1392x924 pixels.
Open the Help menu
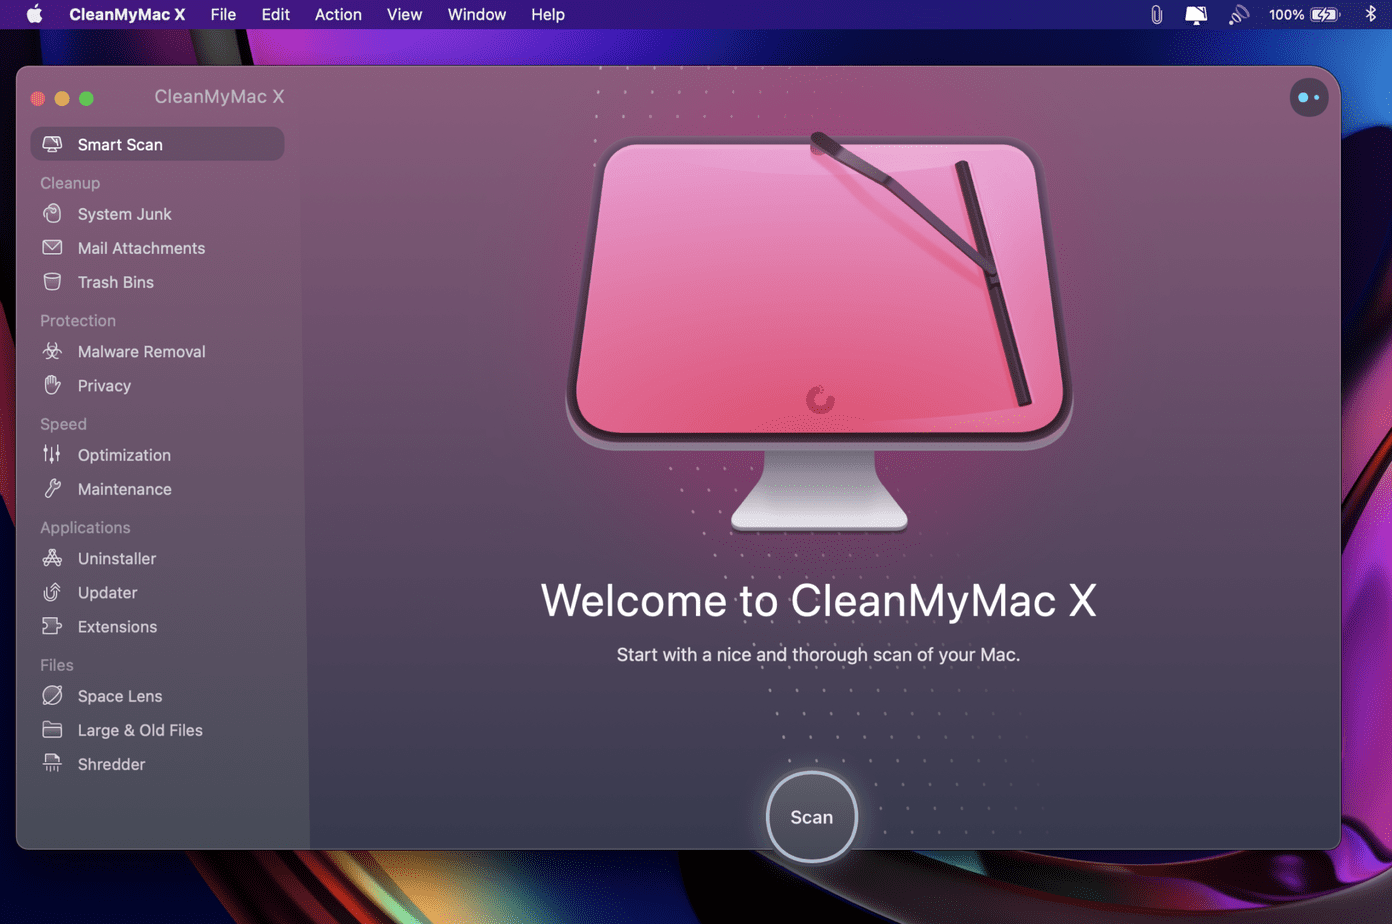(x=547, y=14)
